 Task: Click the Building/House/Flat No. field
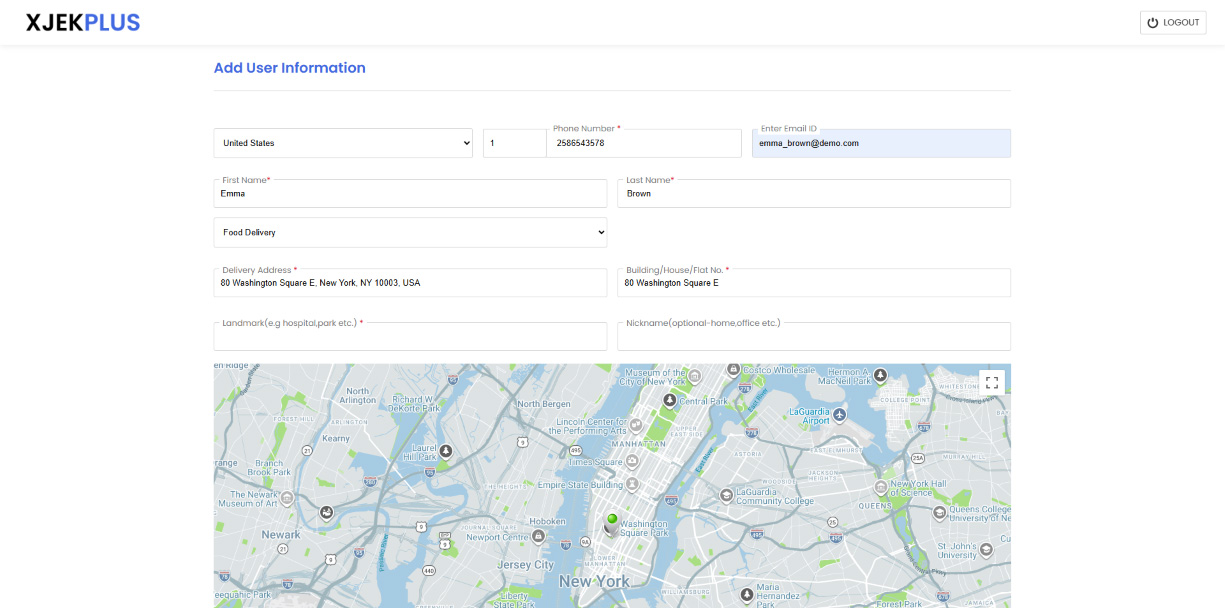tap(814, 283)
